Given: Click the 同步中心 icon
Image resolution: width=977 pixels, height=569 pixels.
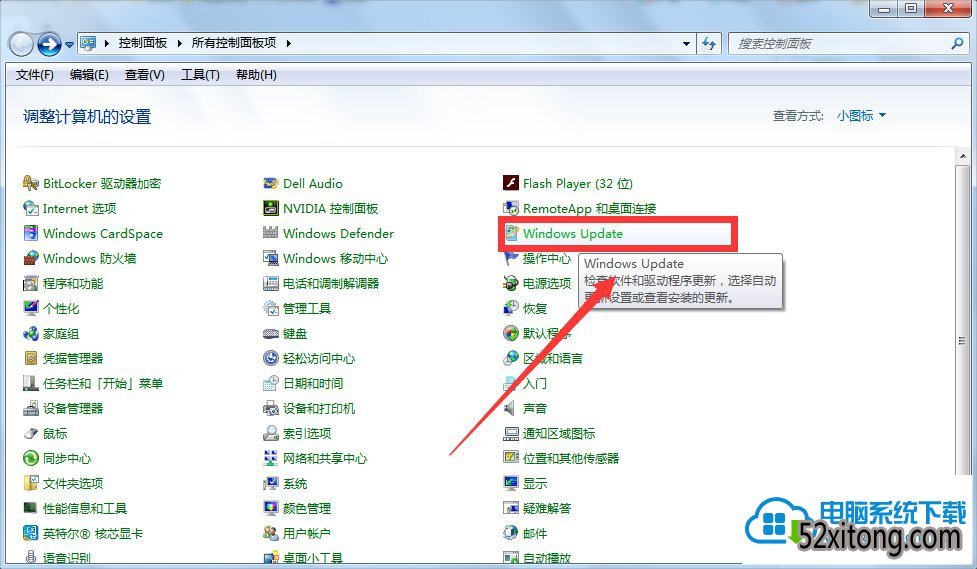Looking at the screenshot, I should [x=31, y=458].
